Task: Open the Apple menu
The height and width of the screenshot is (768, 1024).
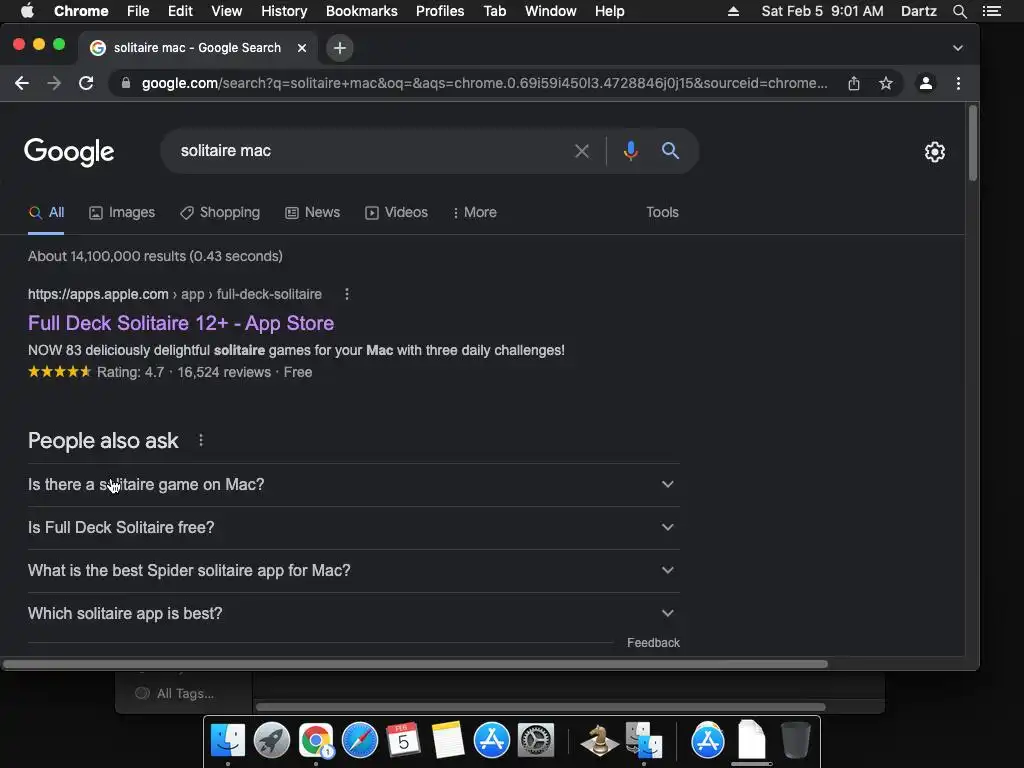Action: 27,11
